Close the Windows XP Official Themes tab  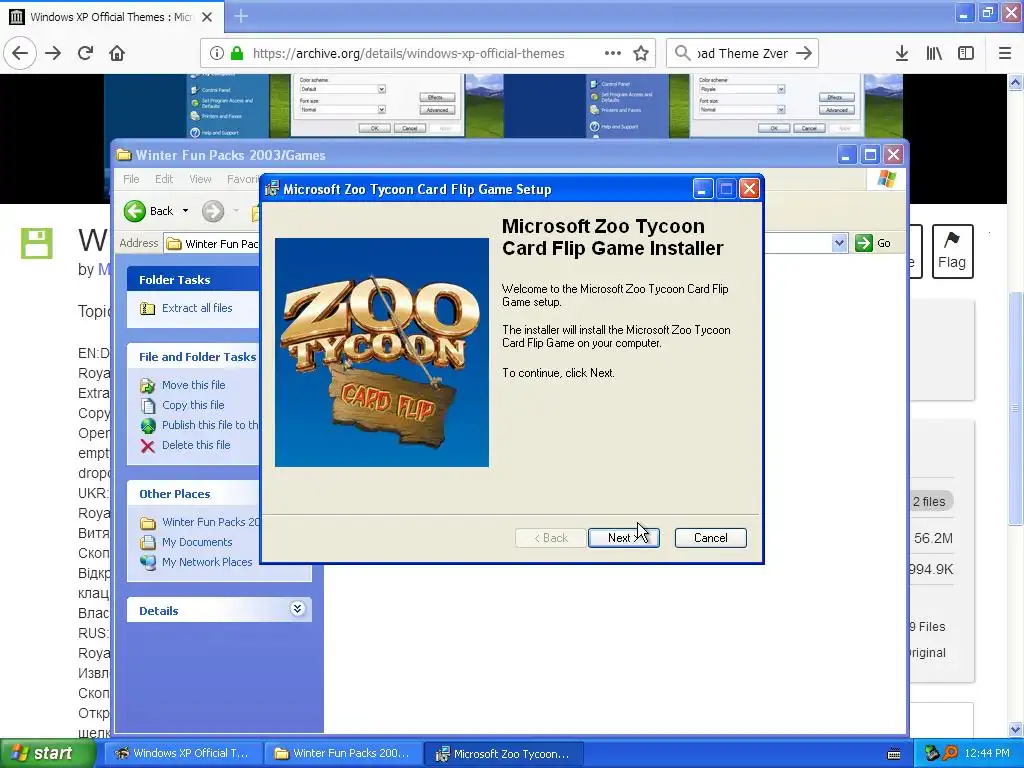pos(207,17)
